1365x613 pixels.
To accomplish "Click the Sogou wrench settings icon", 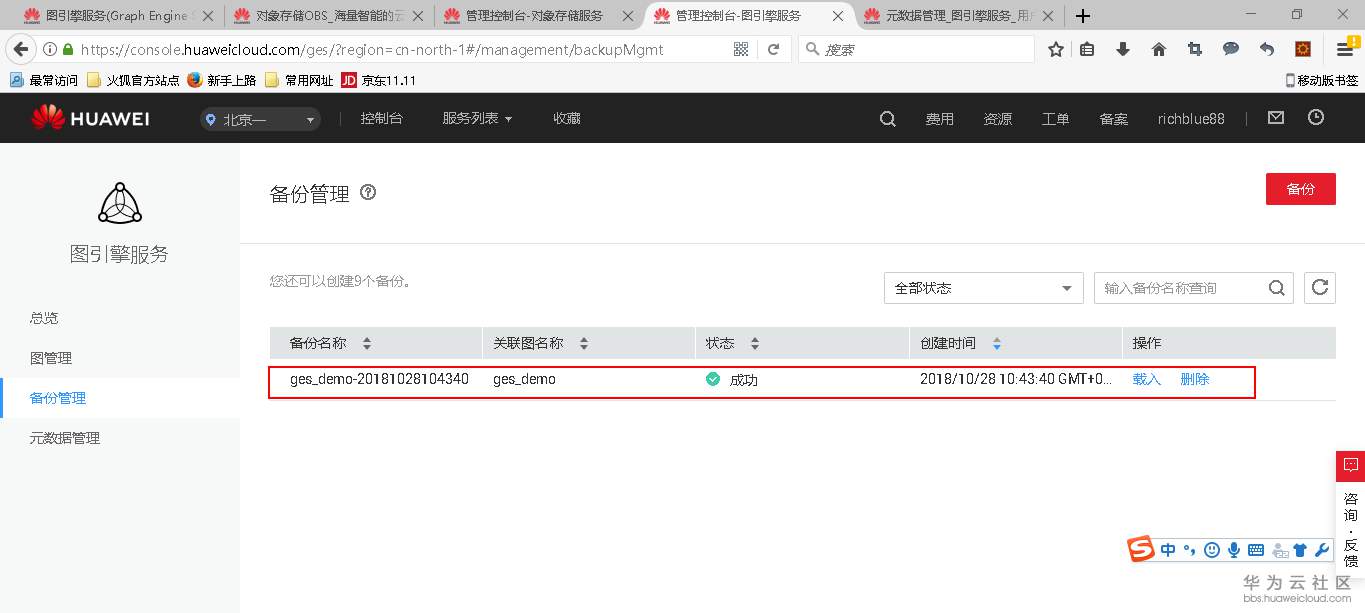I will (x=1322, y=550).
